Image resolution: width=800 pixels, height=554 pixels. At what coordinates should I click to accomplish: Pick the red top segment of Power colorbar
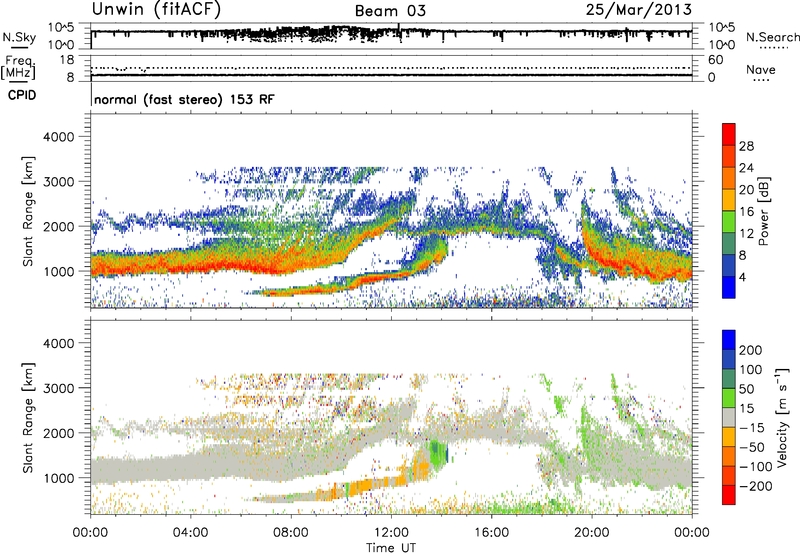pos(729,135)
